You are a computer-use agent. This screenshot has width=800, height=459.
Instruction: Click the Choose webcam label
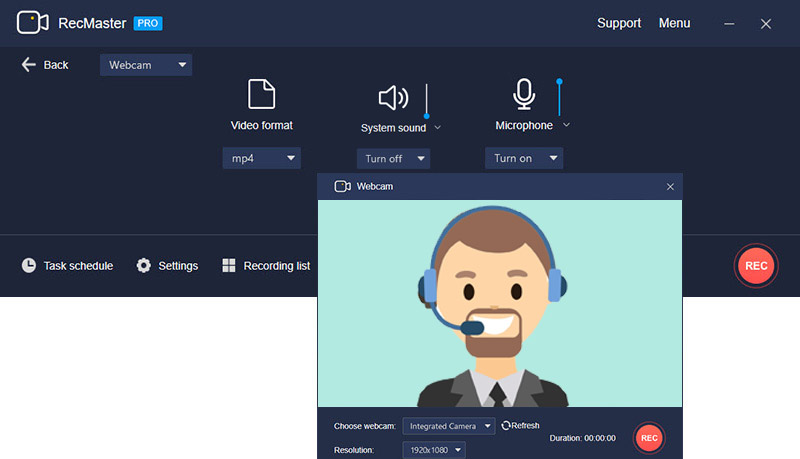365,426
